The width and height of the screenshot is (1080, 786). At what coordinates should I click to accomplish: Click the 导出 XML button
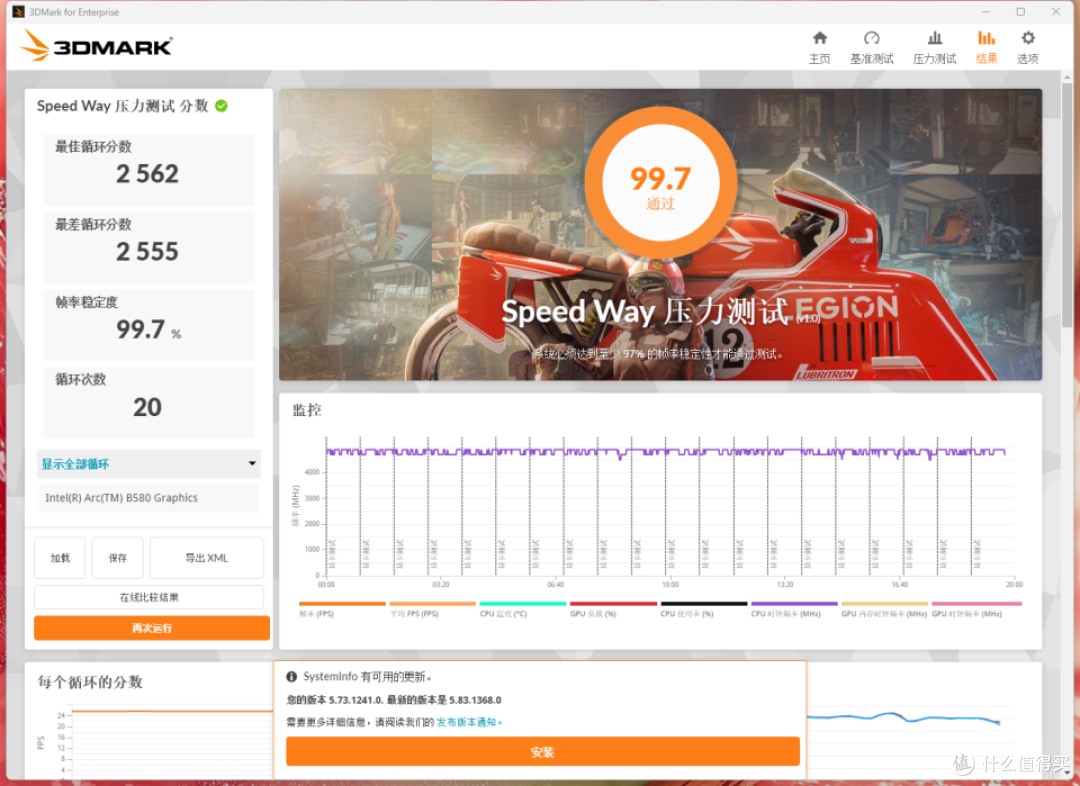click(207, 558)
